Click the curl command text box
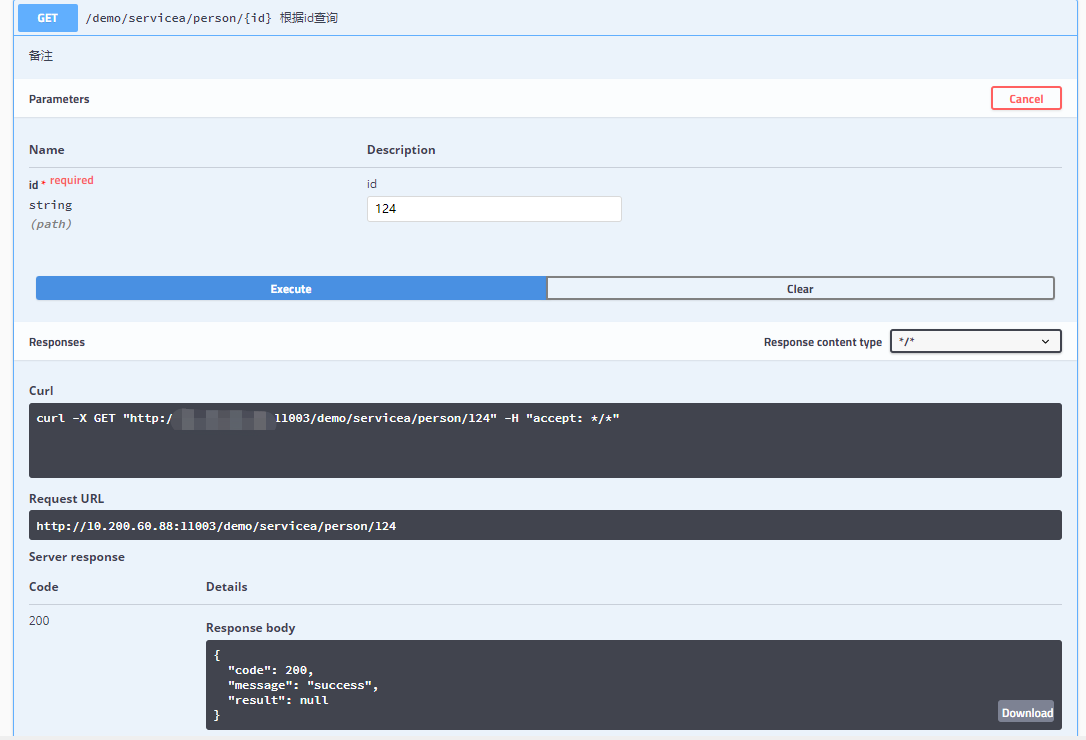Viewport: 1086px width, 740px height. click(x=545, y=440)
